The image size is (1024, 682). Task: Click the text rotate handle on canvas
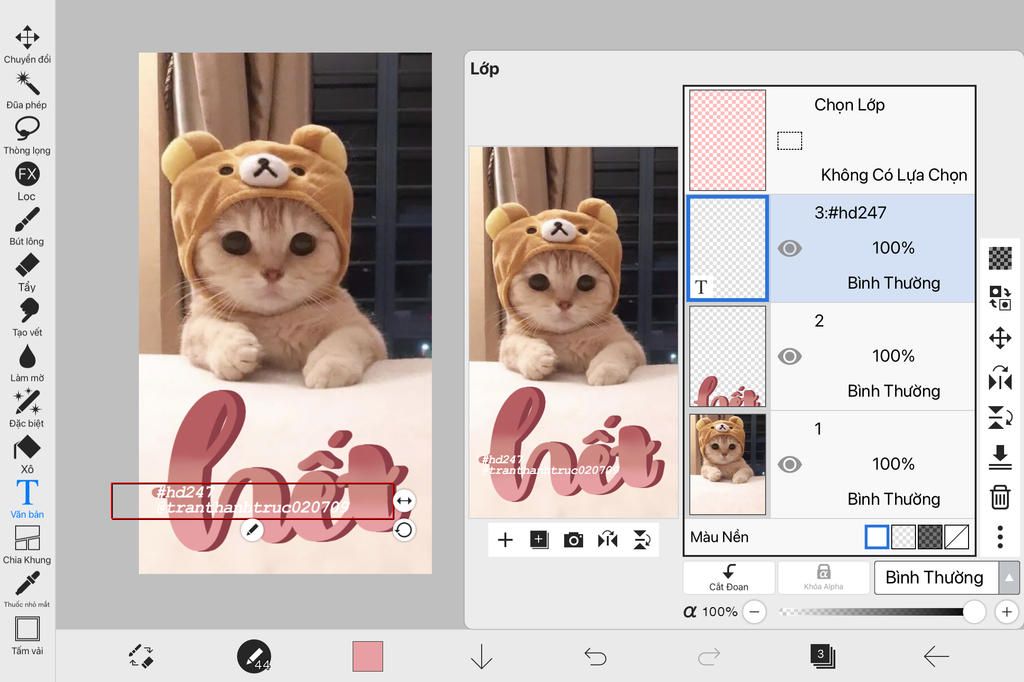(404, 530)
